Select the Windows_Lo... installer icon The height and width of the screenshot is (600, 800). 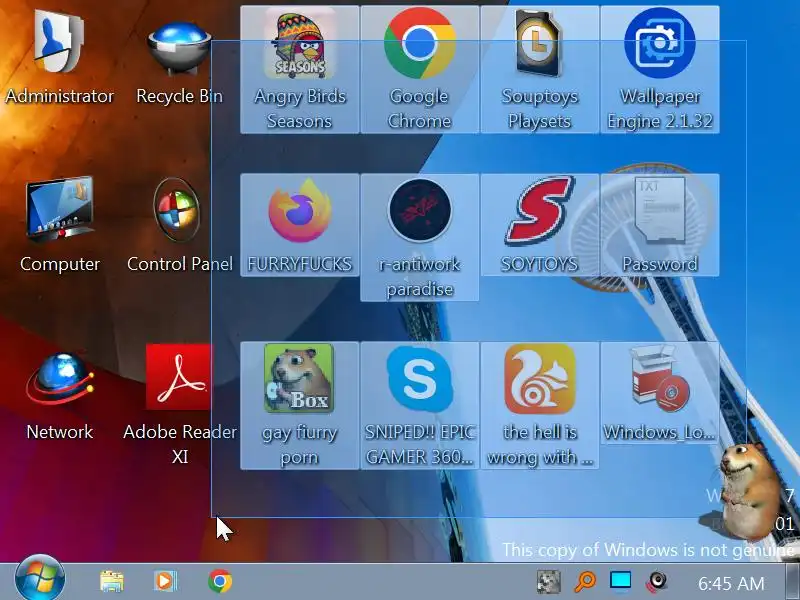[660, 392]
